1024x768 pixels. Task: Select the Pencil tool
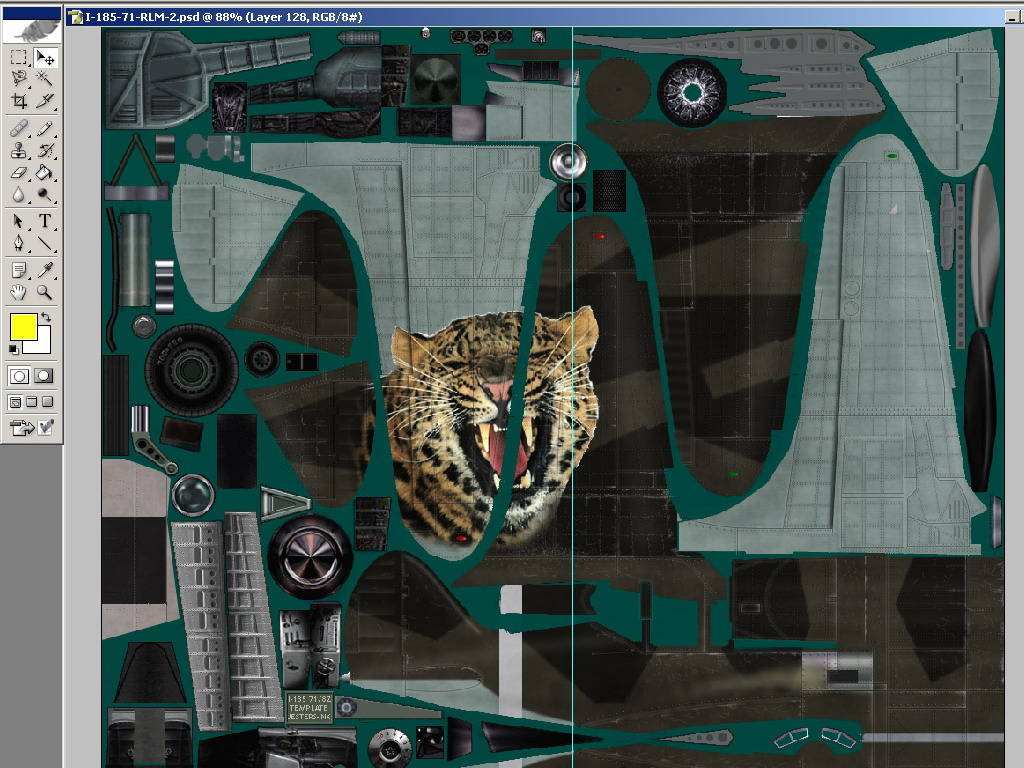click(x=44, y=129)
